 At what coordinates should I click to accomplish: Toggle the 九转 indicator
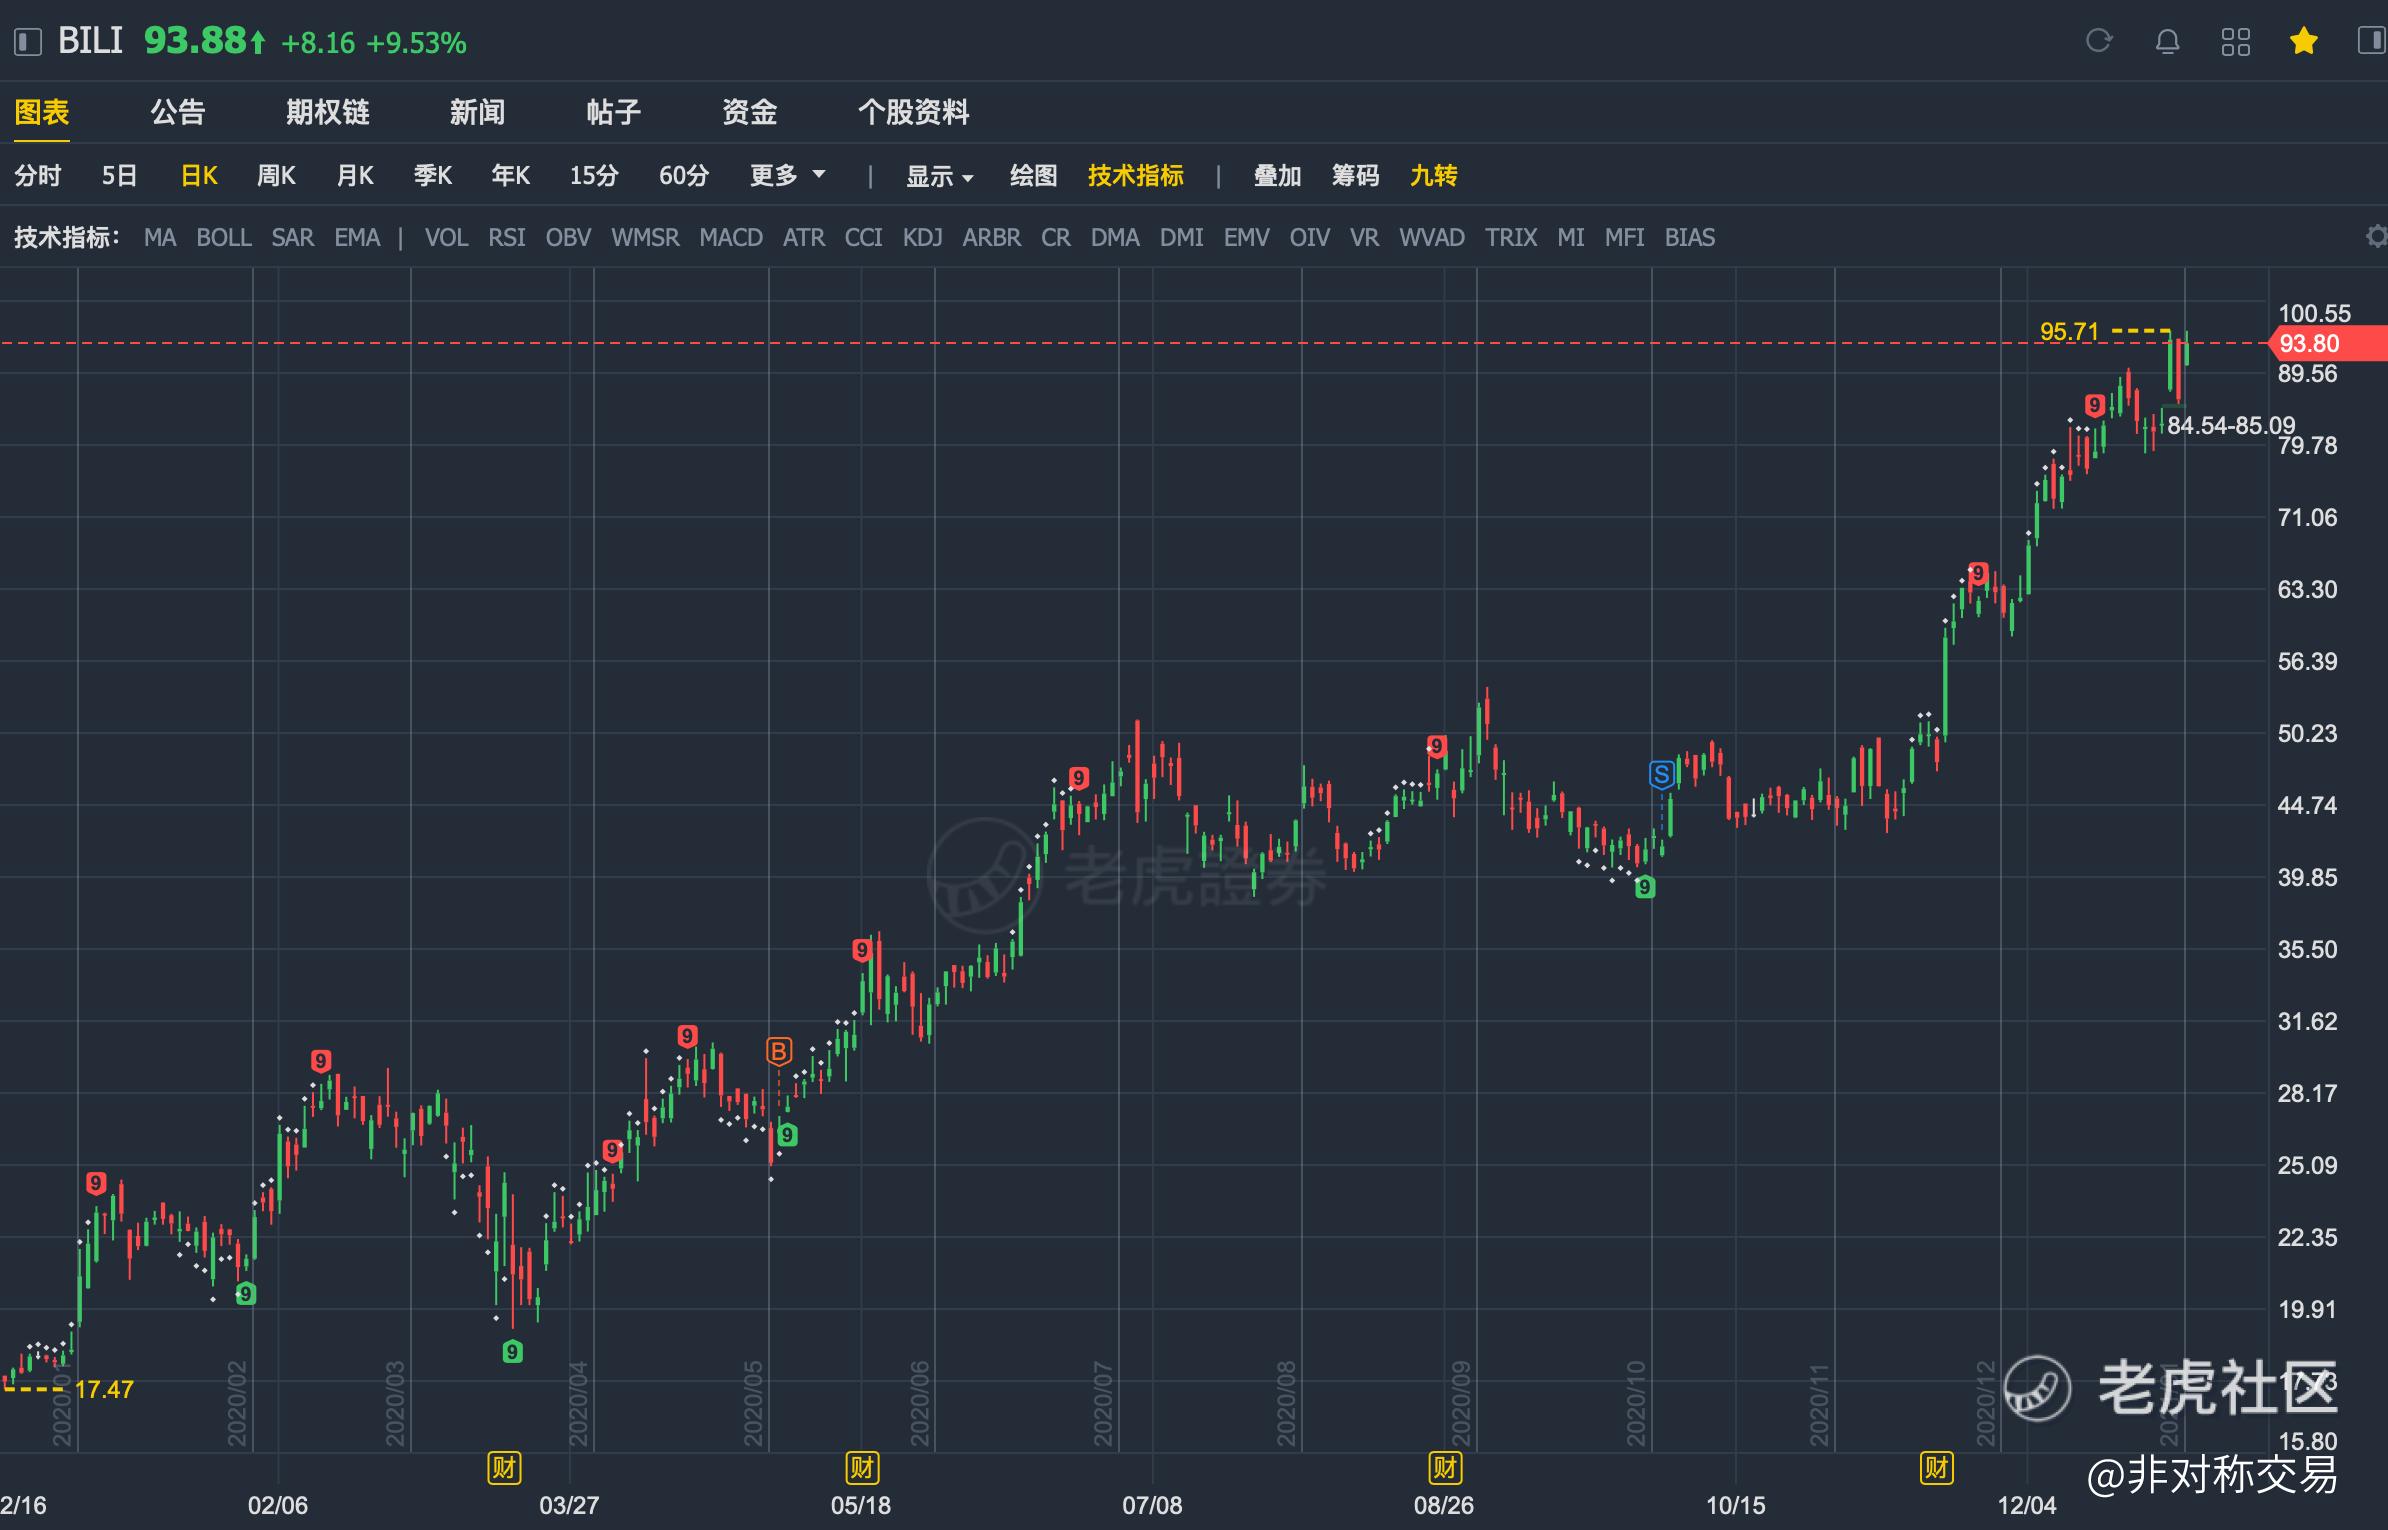tap(1433, 176)
